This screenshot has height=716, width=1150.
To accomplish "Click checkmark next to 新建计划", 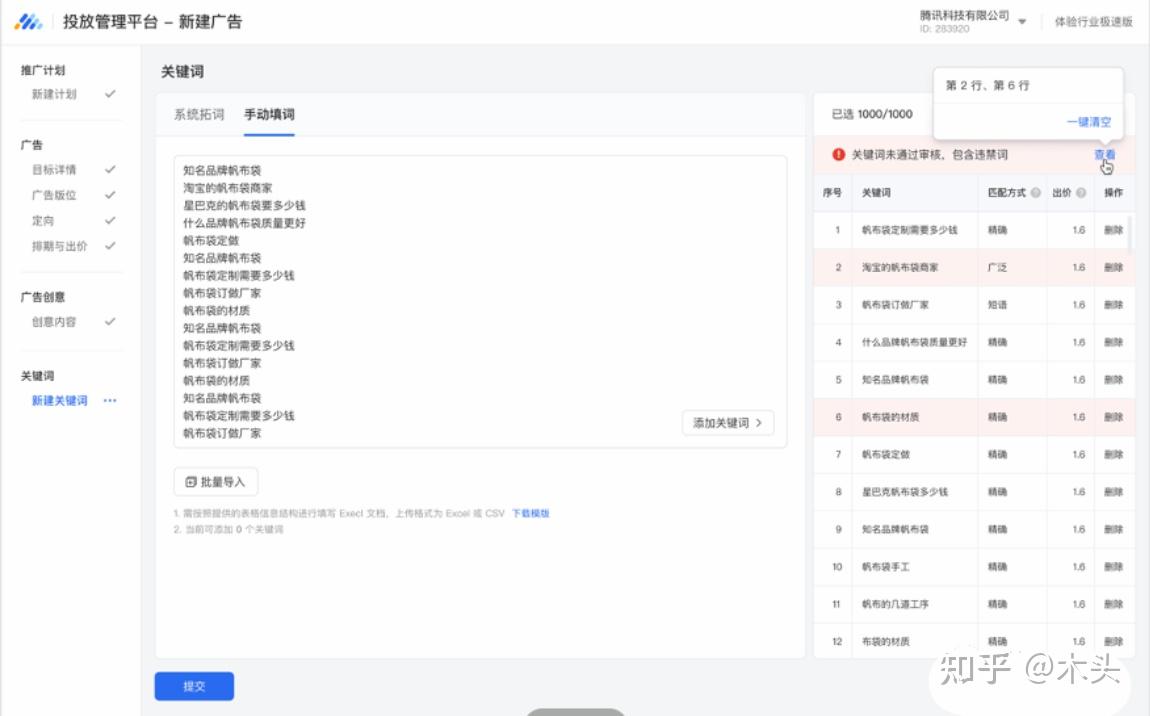I will click(110, 94).
